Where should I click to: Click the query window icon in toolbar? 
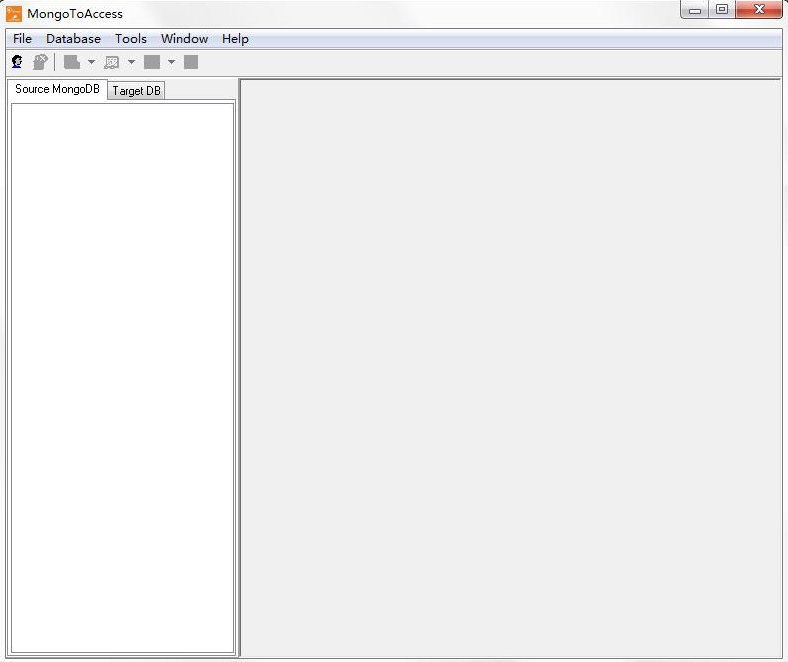112,62
